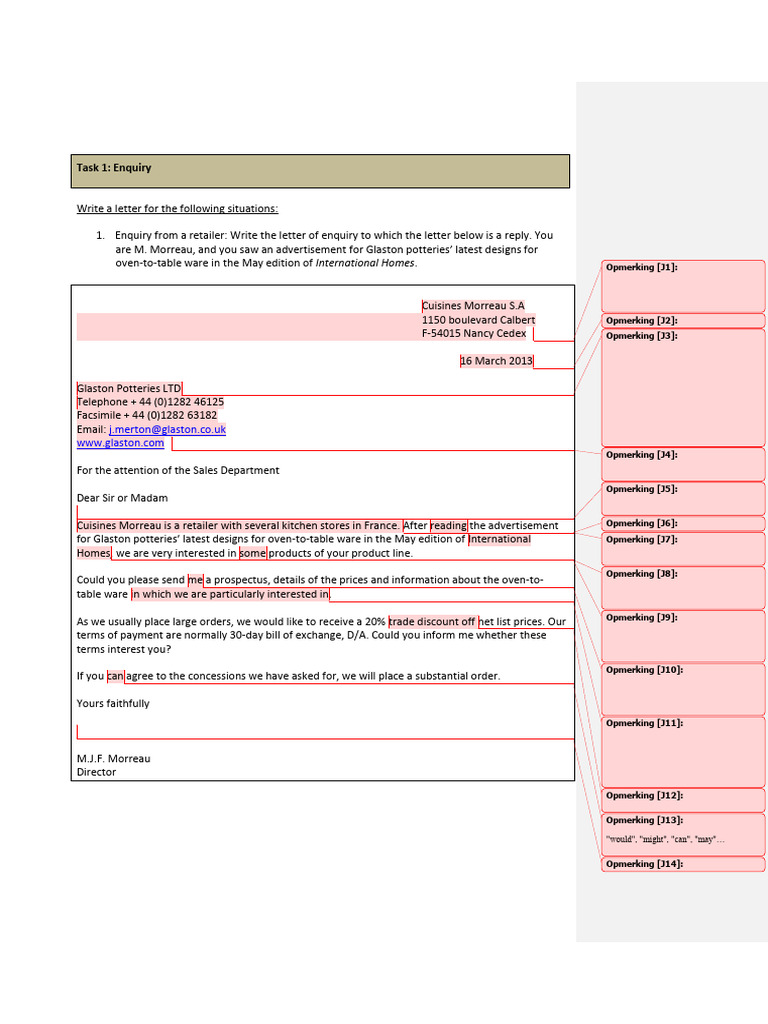Click the Opmerking [J14] comment balloon
Image resolution: width=768 pixels, height=1024 pixels.
point(682,864)
